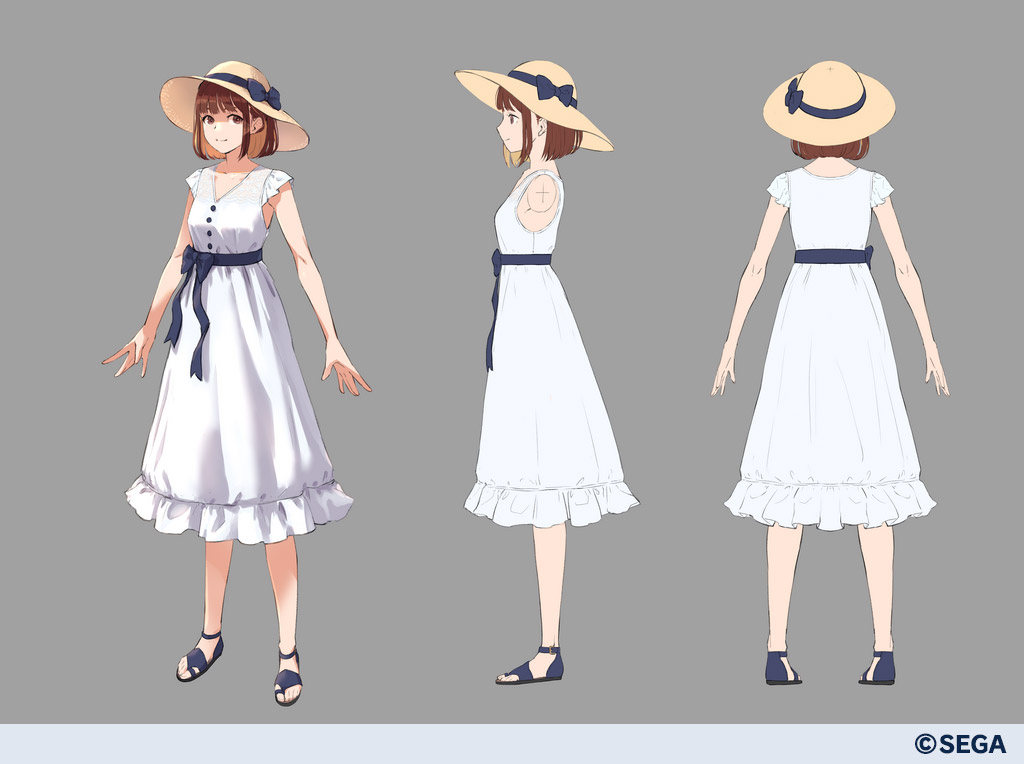
Task: Select the waist ribbon knot on side view
Action: tap(496, 262)
